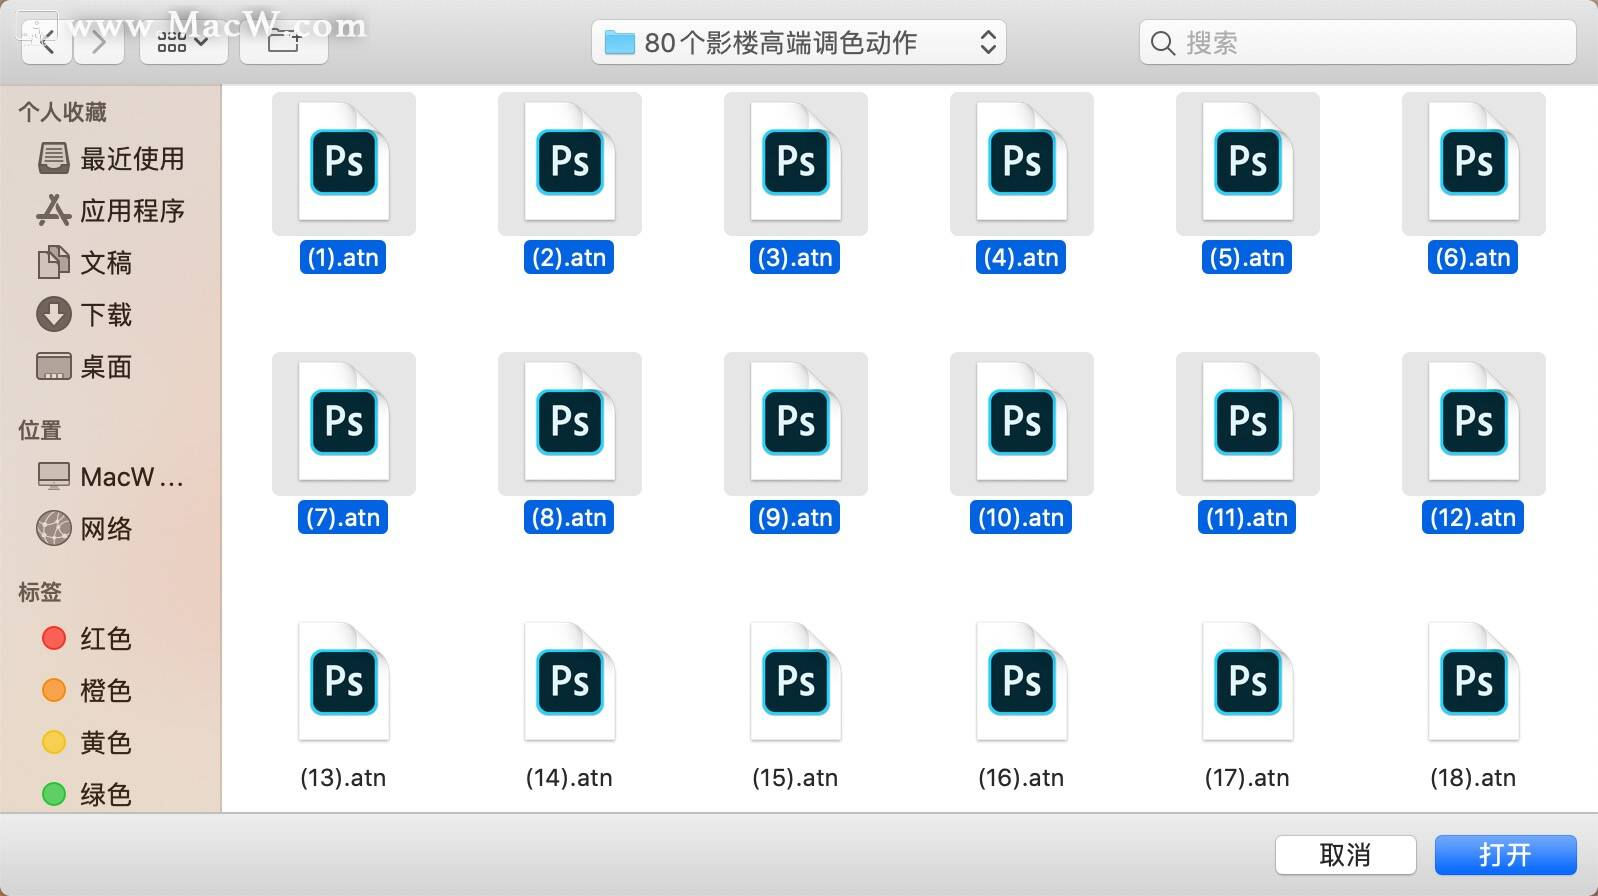The image size is (1598, 896).
Task: Go back with the left arrow button
Action: pos(47,42)
